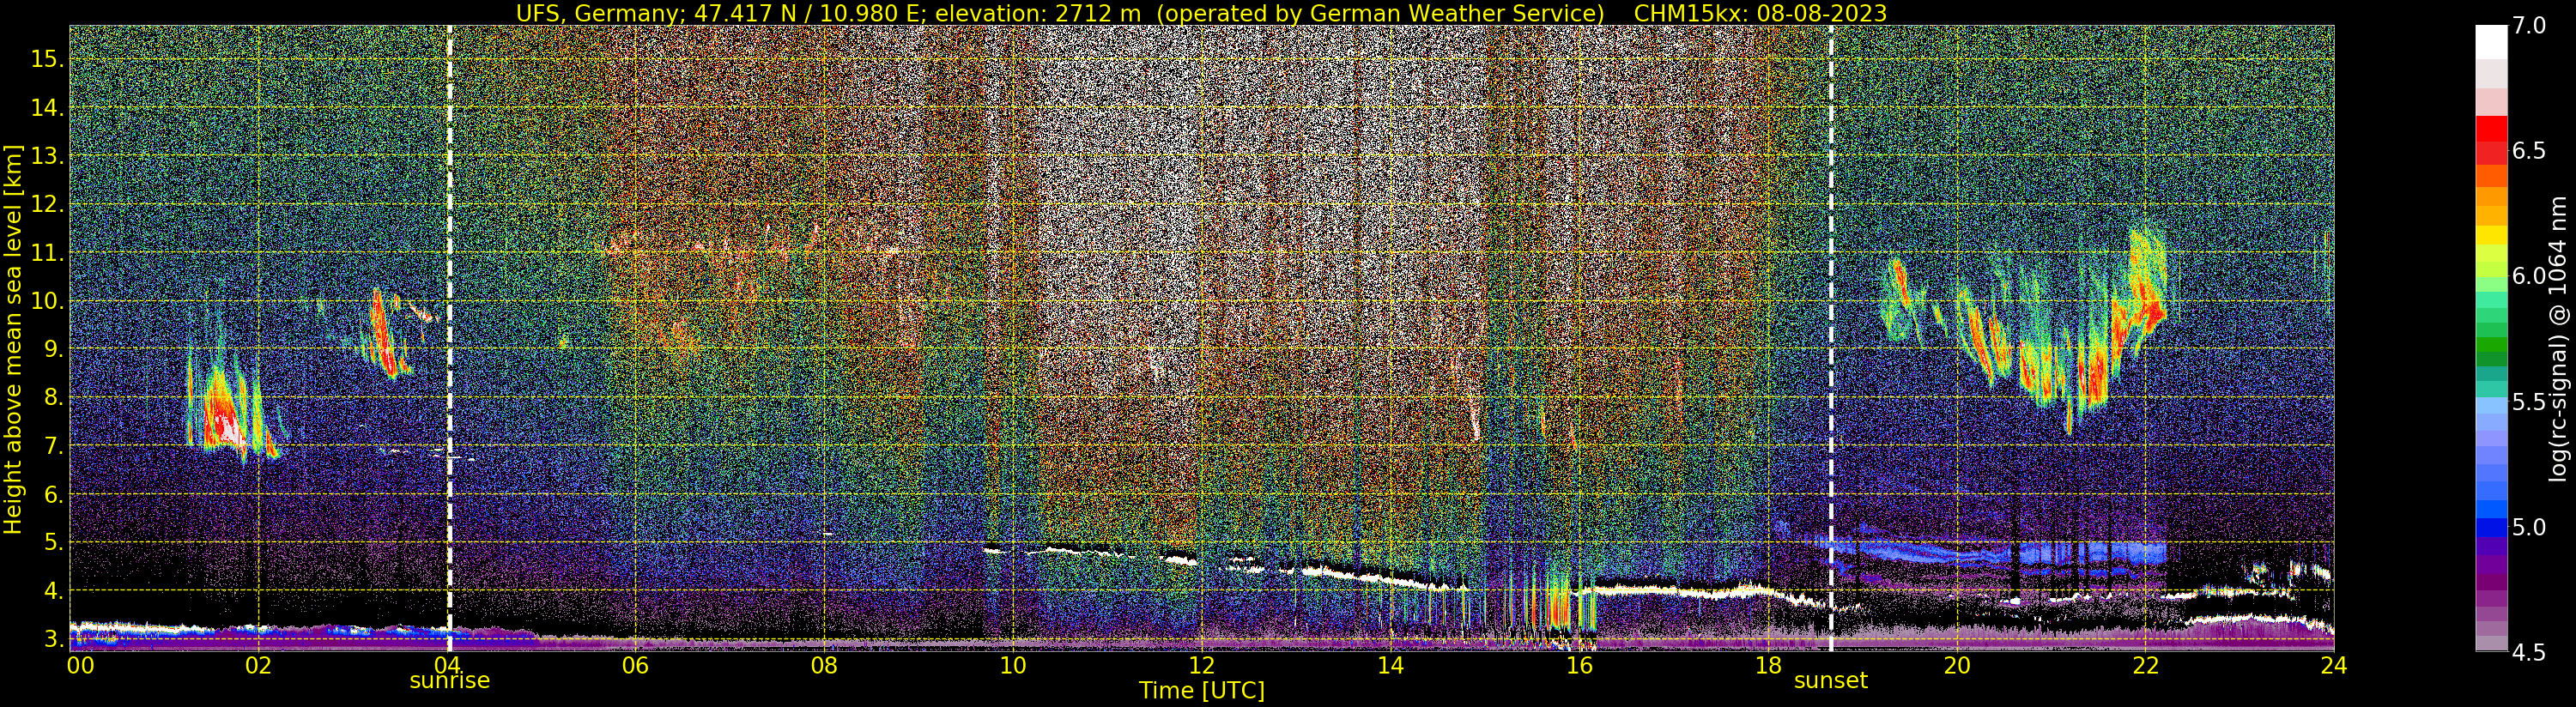Click the time axis tick '24'
The width and height of the screenshot is (2576, 707).
pyautogui.click(x=2334, y=665)
